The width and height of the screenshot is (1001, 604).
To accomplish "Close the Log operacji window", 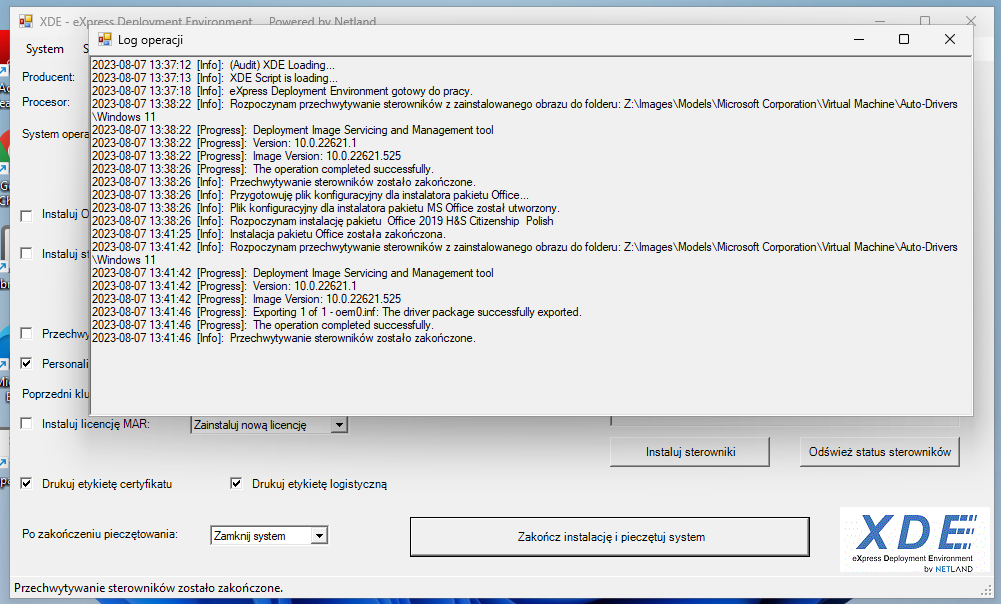I will (949, 39).
